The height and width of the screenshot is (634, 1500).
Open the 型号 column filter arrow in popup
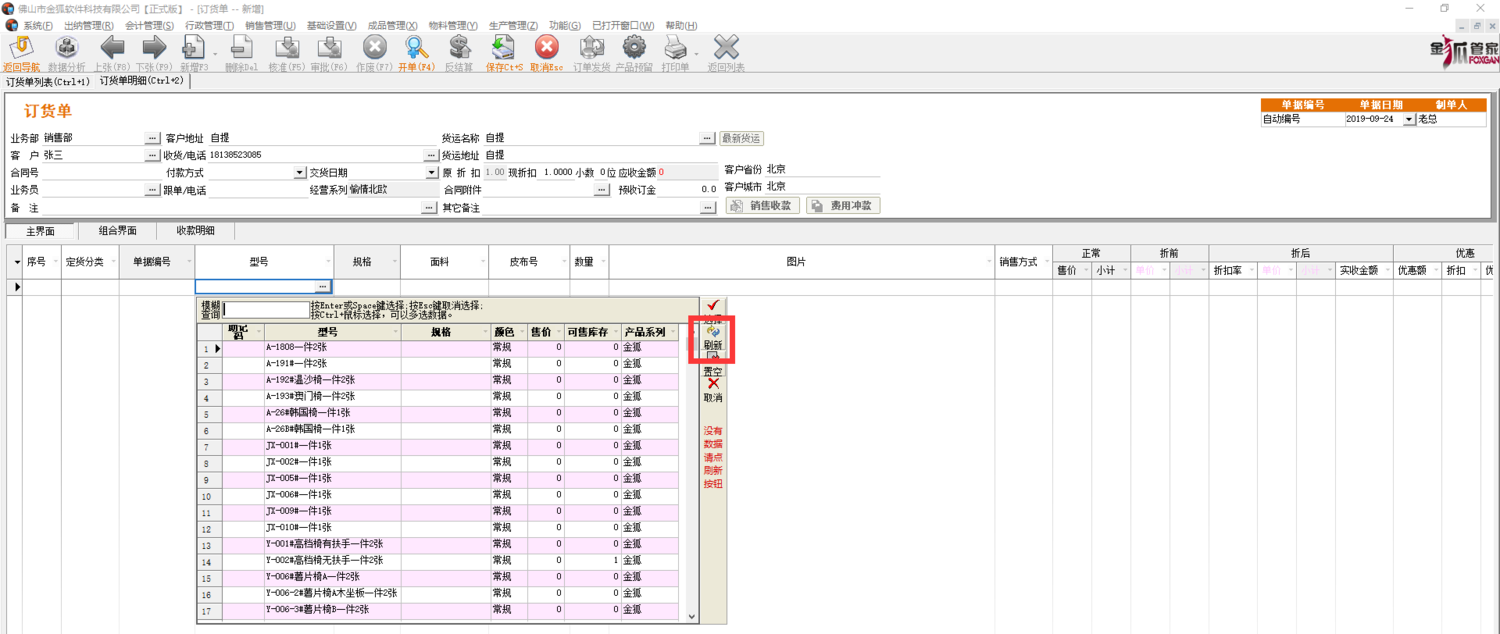(395, 332)
